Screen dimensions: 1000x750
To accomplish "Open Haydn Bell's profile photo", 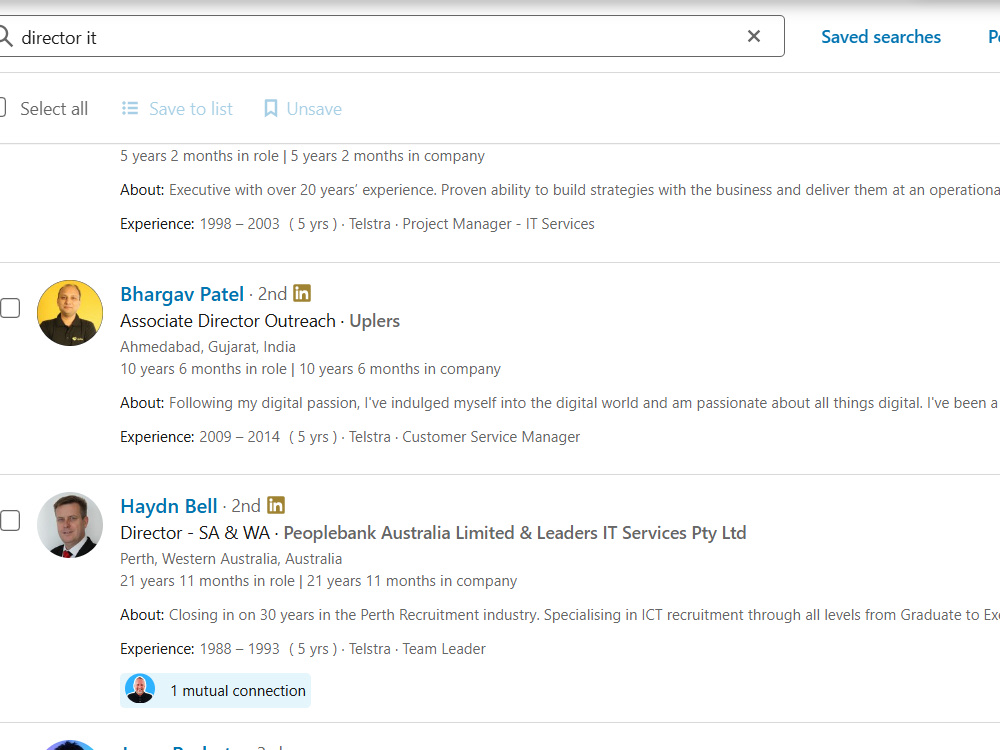I will 70,525.
